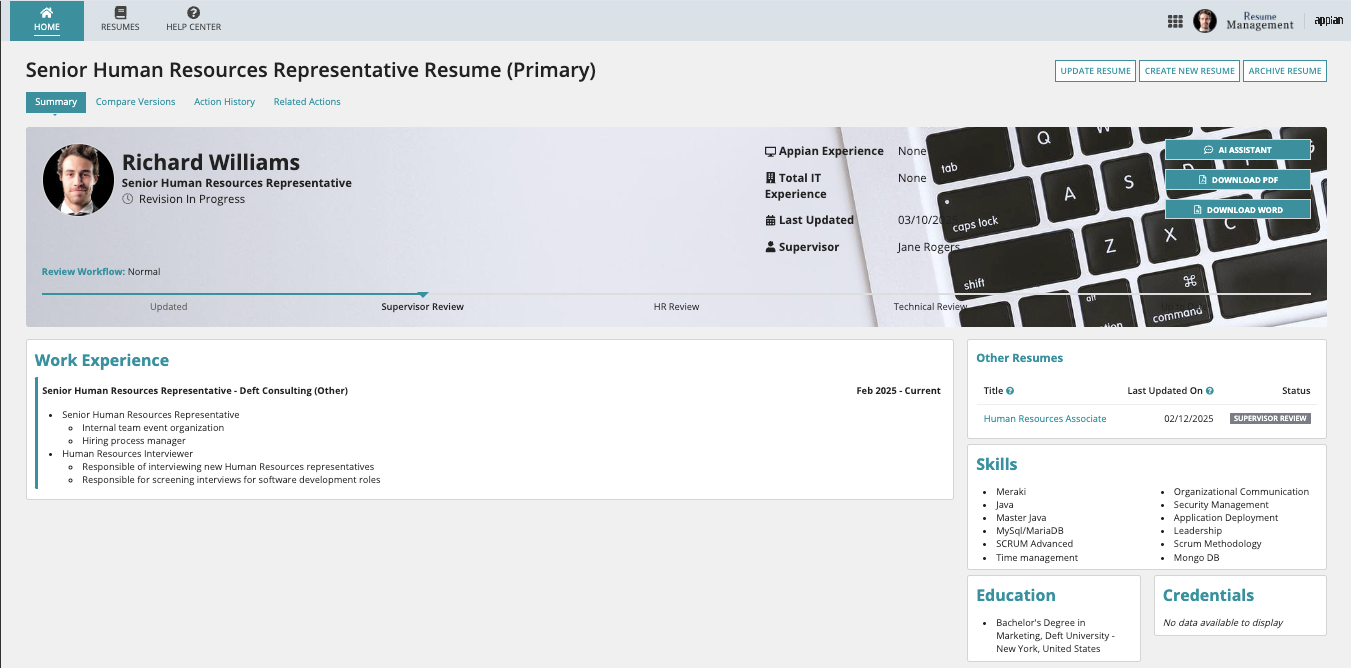Click the Work Experience heading
This screenshot has width=1351, height=668.
tap(102, 361)
